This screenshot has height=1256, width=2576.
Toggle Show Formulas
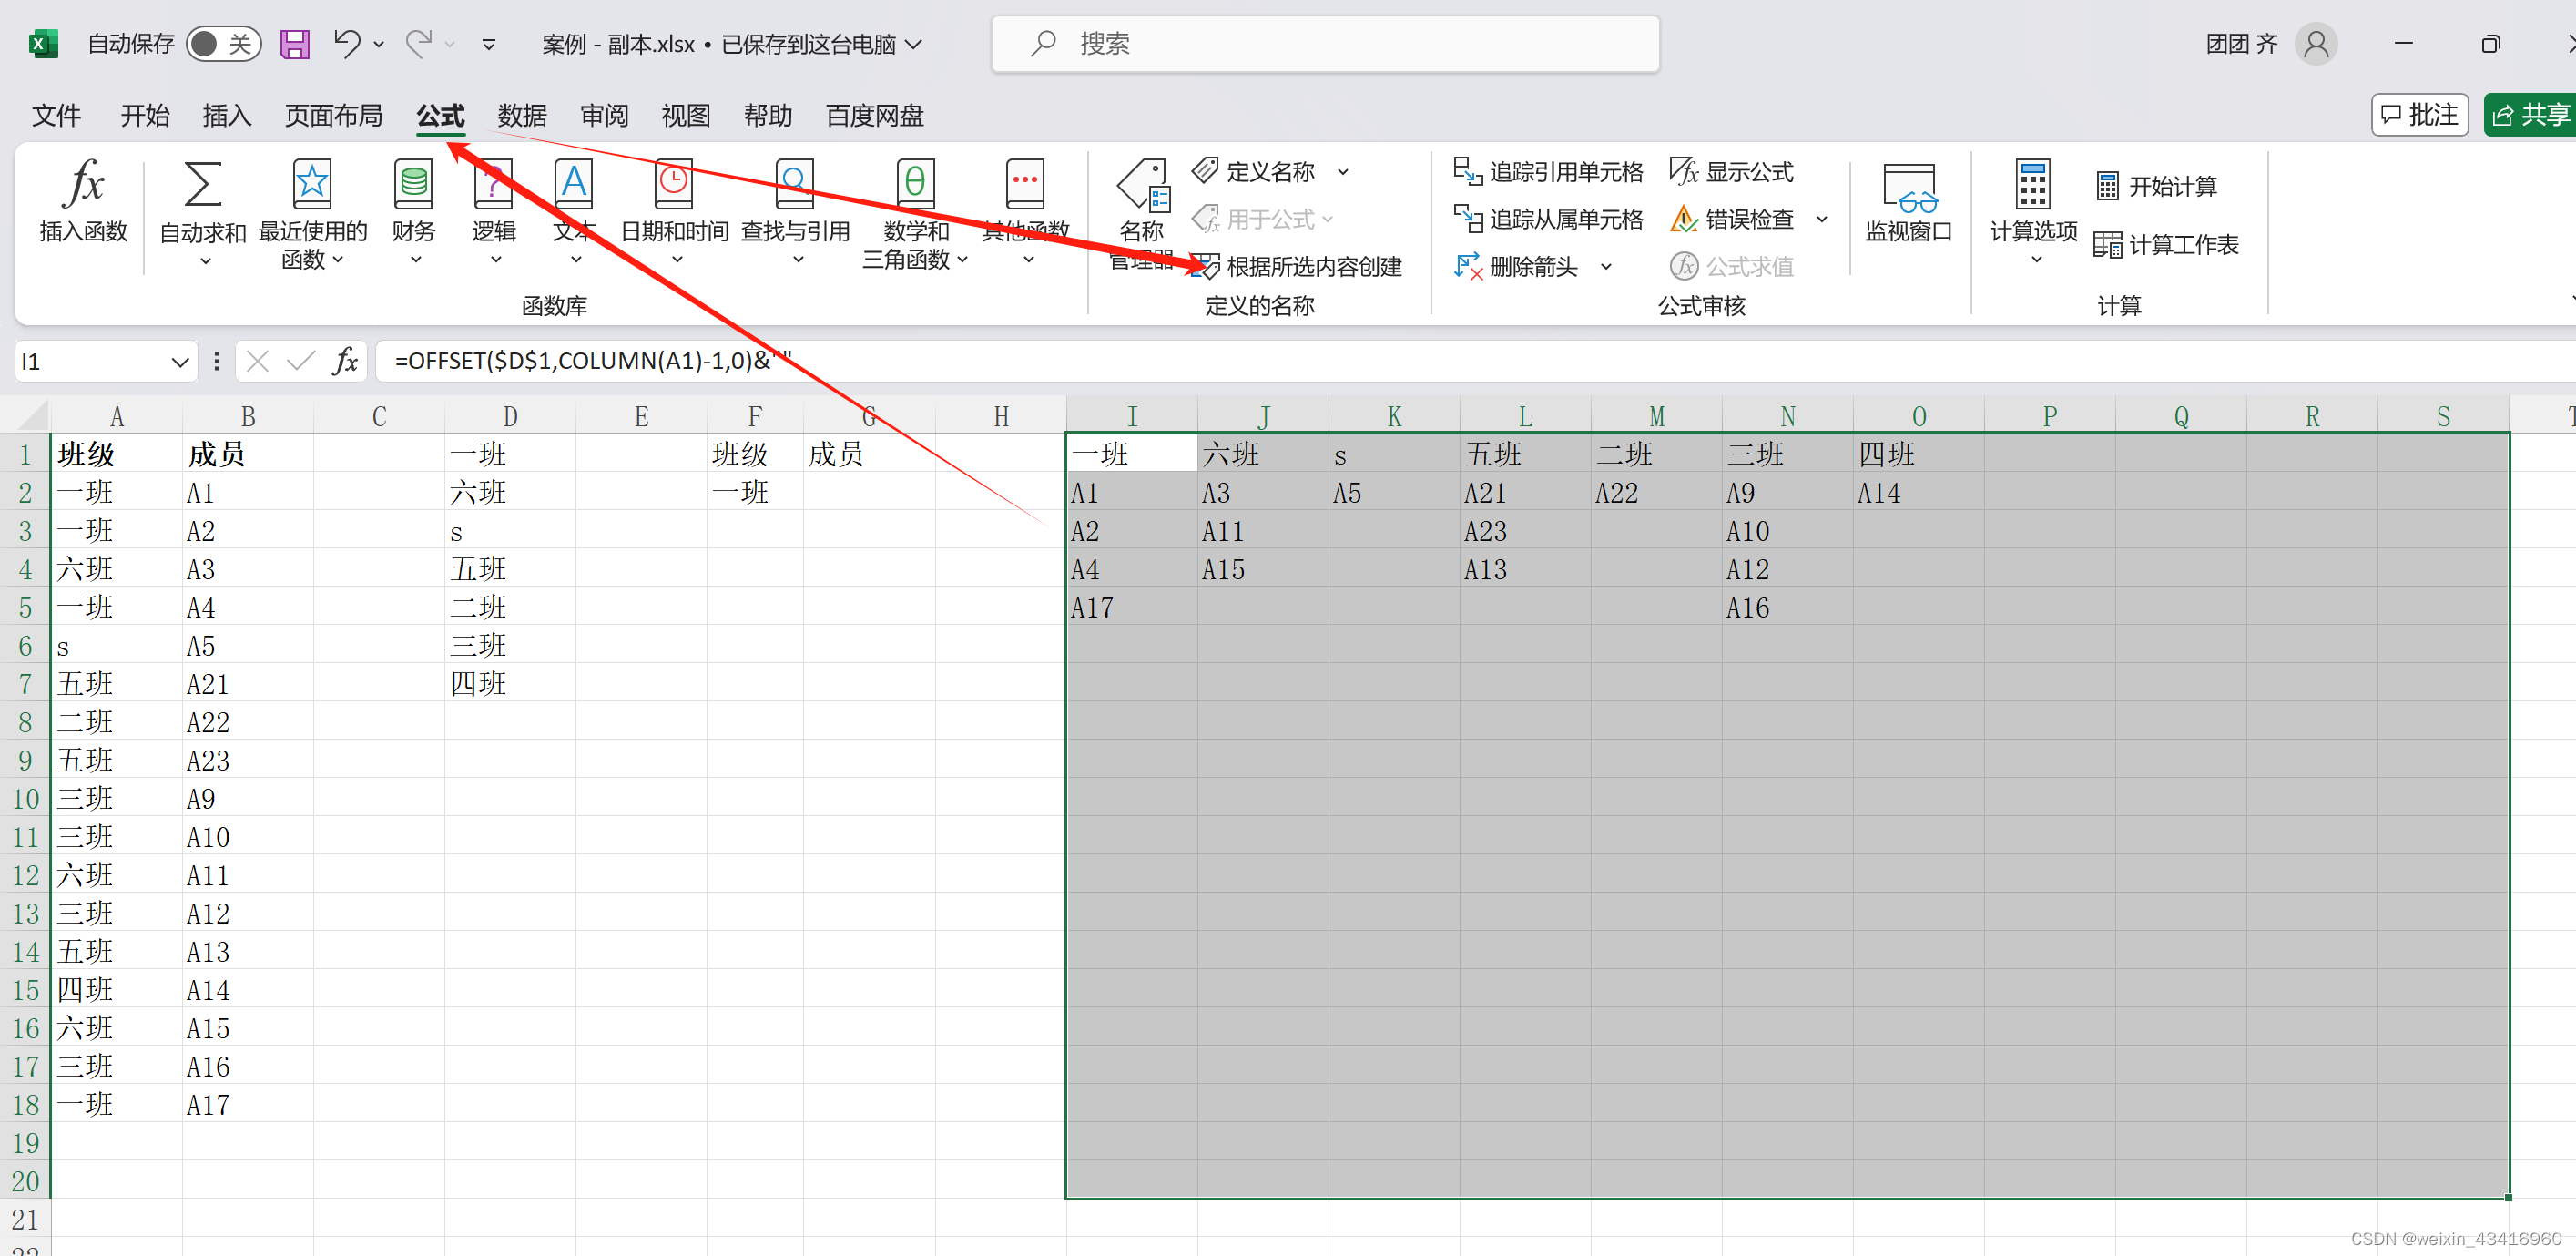click(1732, 172)
